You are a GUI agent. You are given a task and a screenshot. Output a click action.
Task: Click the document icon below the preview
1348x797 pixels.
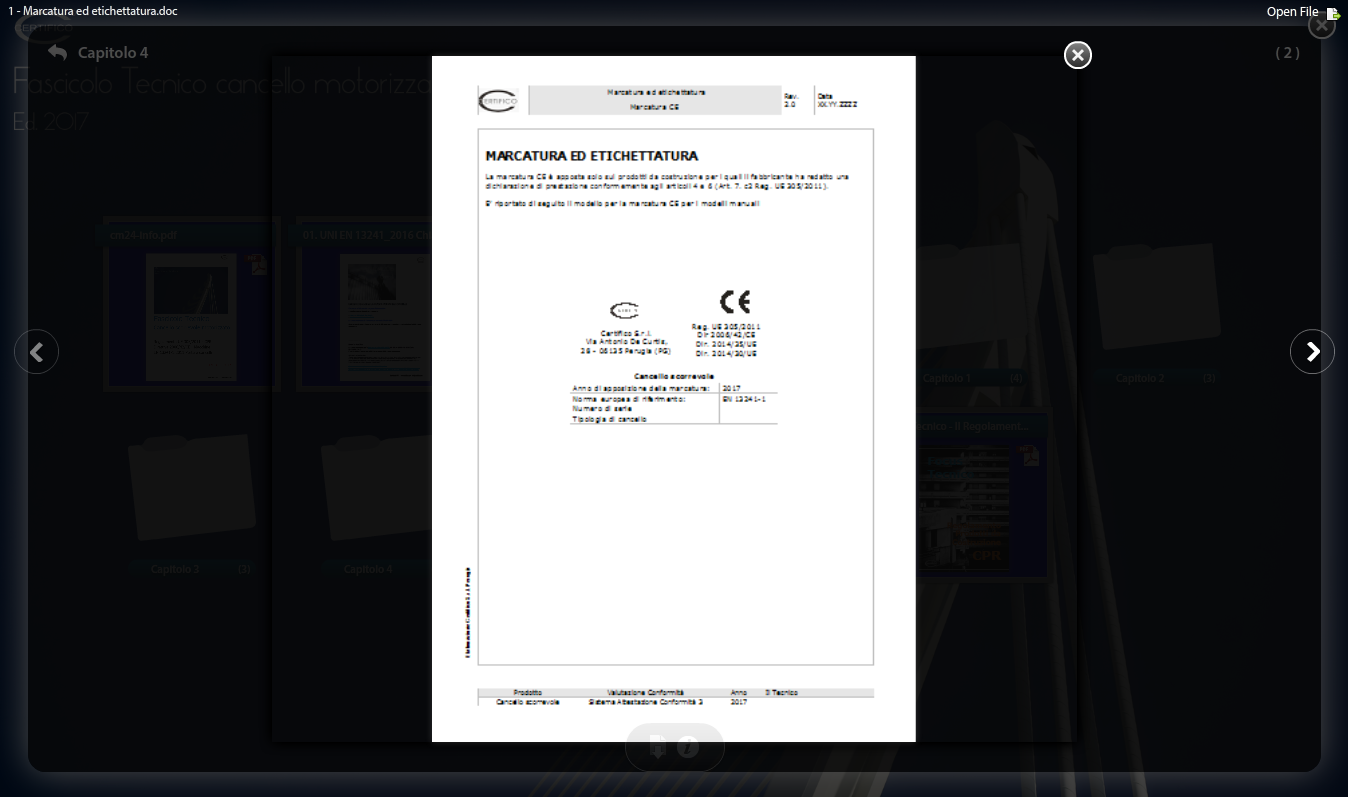point(657,746)
